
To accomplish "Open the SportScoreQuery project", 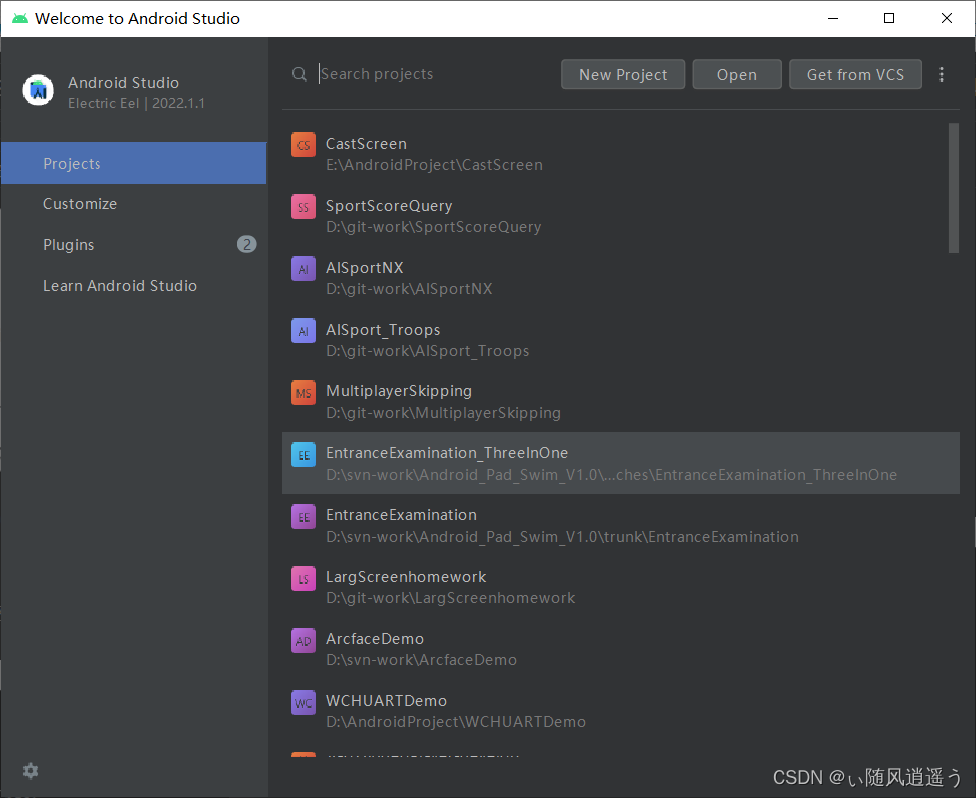I will 621,216.
